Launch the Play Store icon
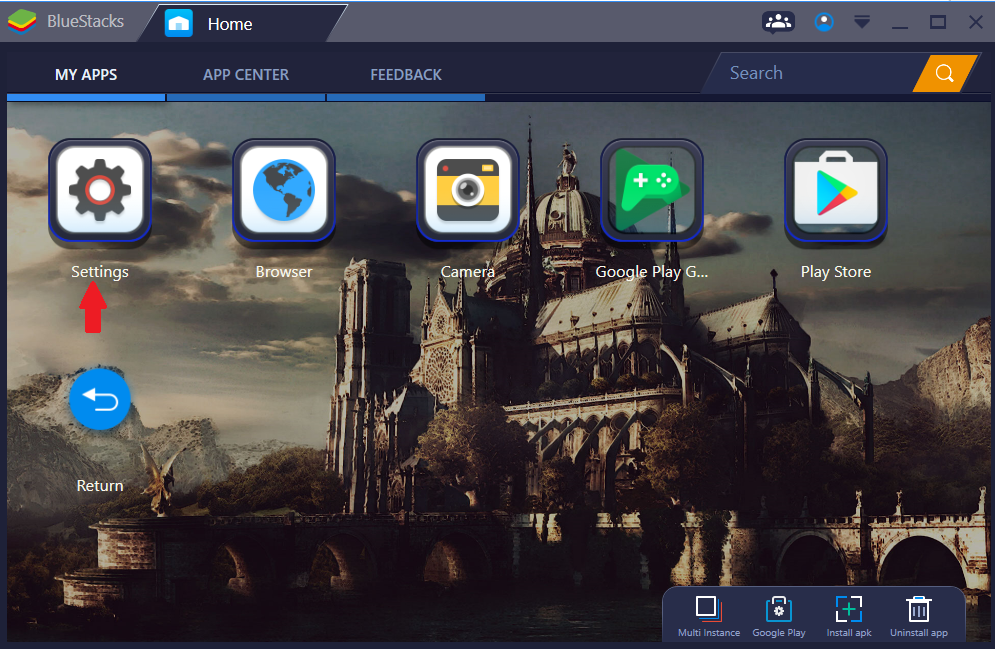 [x=836, y=190]
